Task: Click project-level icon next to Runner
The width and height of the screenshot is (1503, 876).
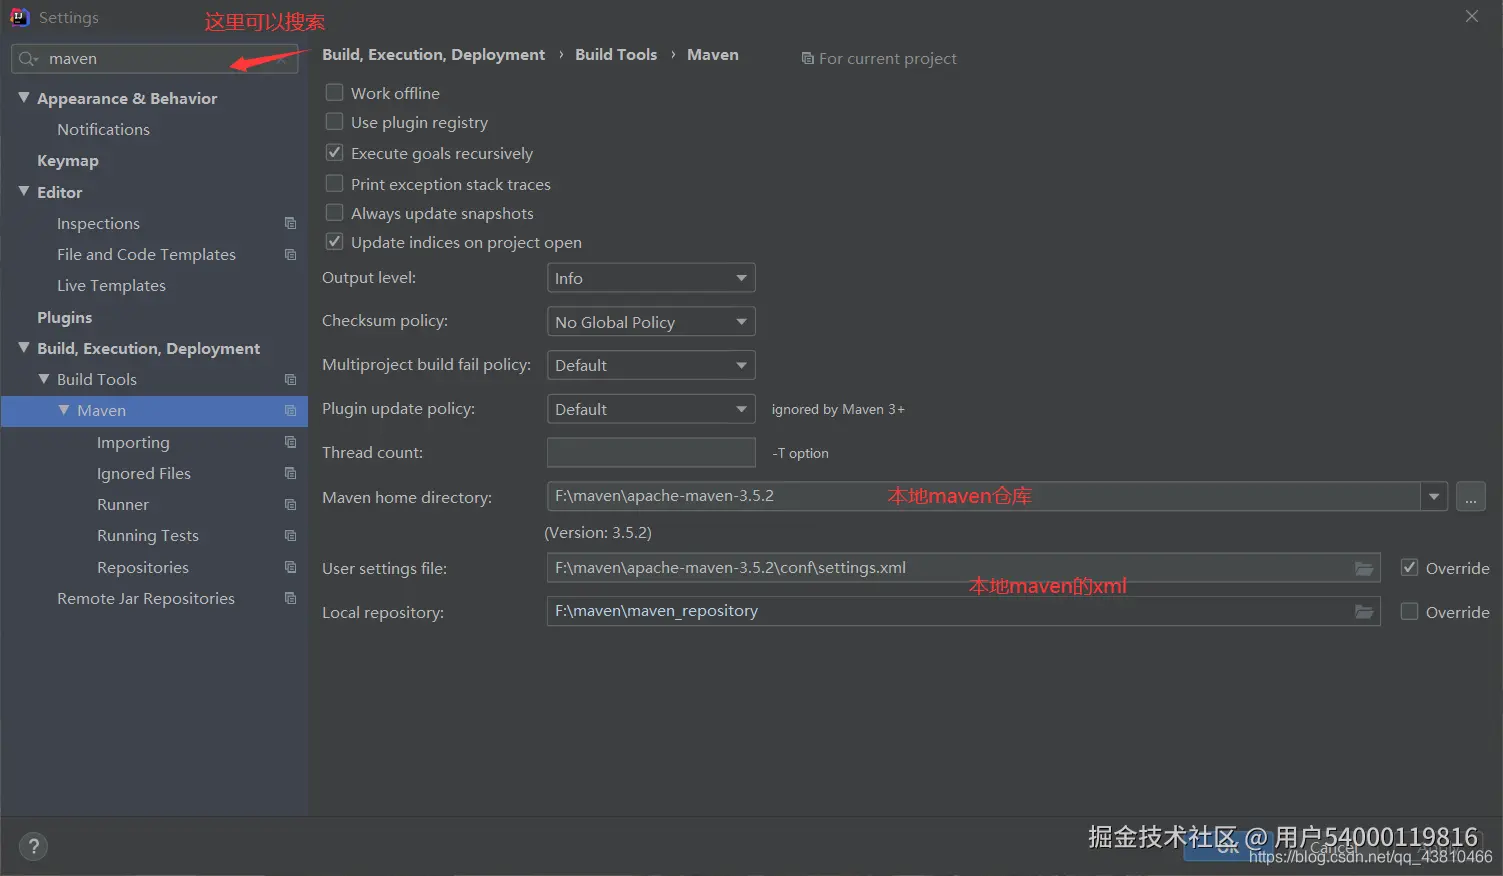Action: point(290,504)
